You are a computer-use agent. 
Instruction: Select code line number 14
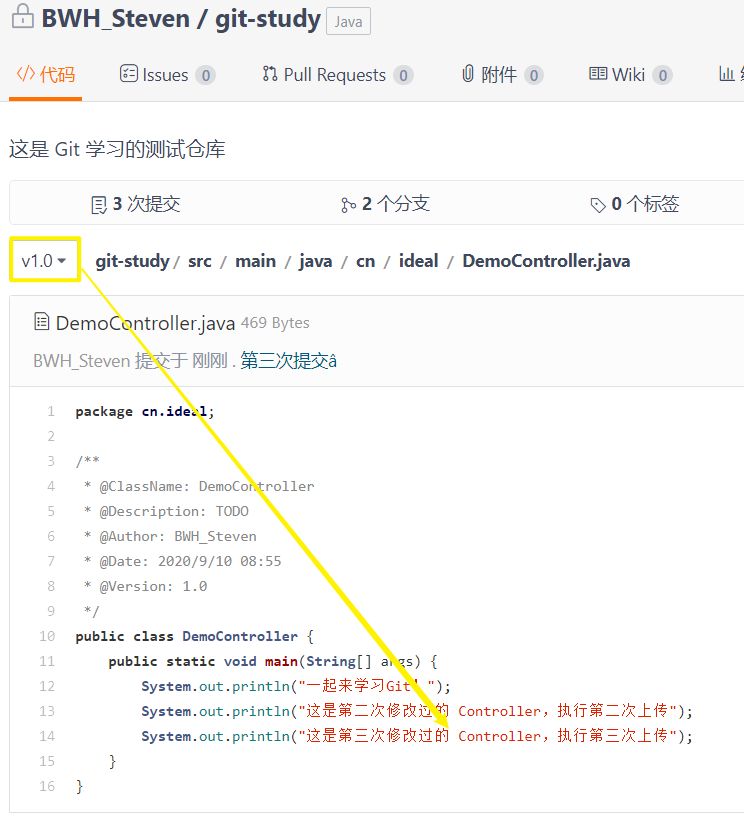[x=47, y=736]
